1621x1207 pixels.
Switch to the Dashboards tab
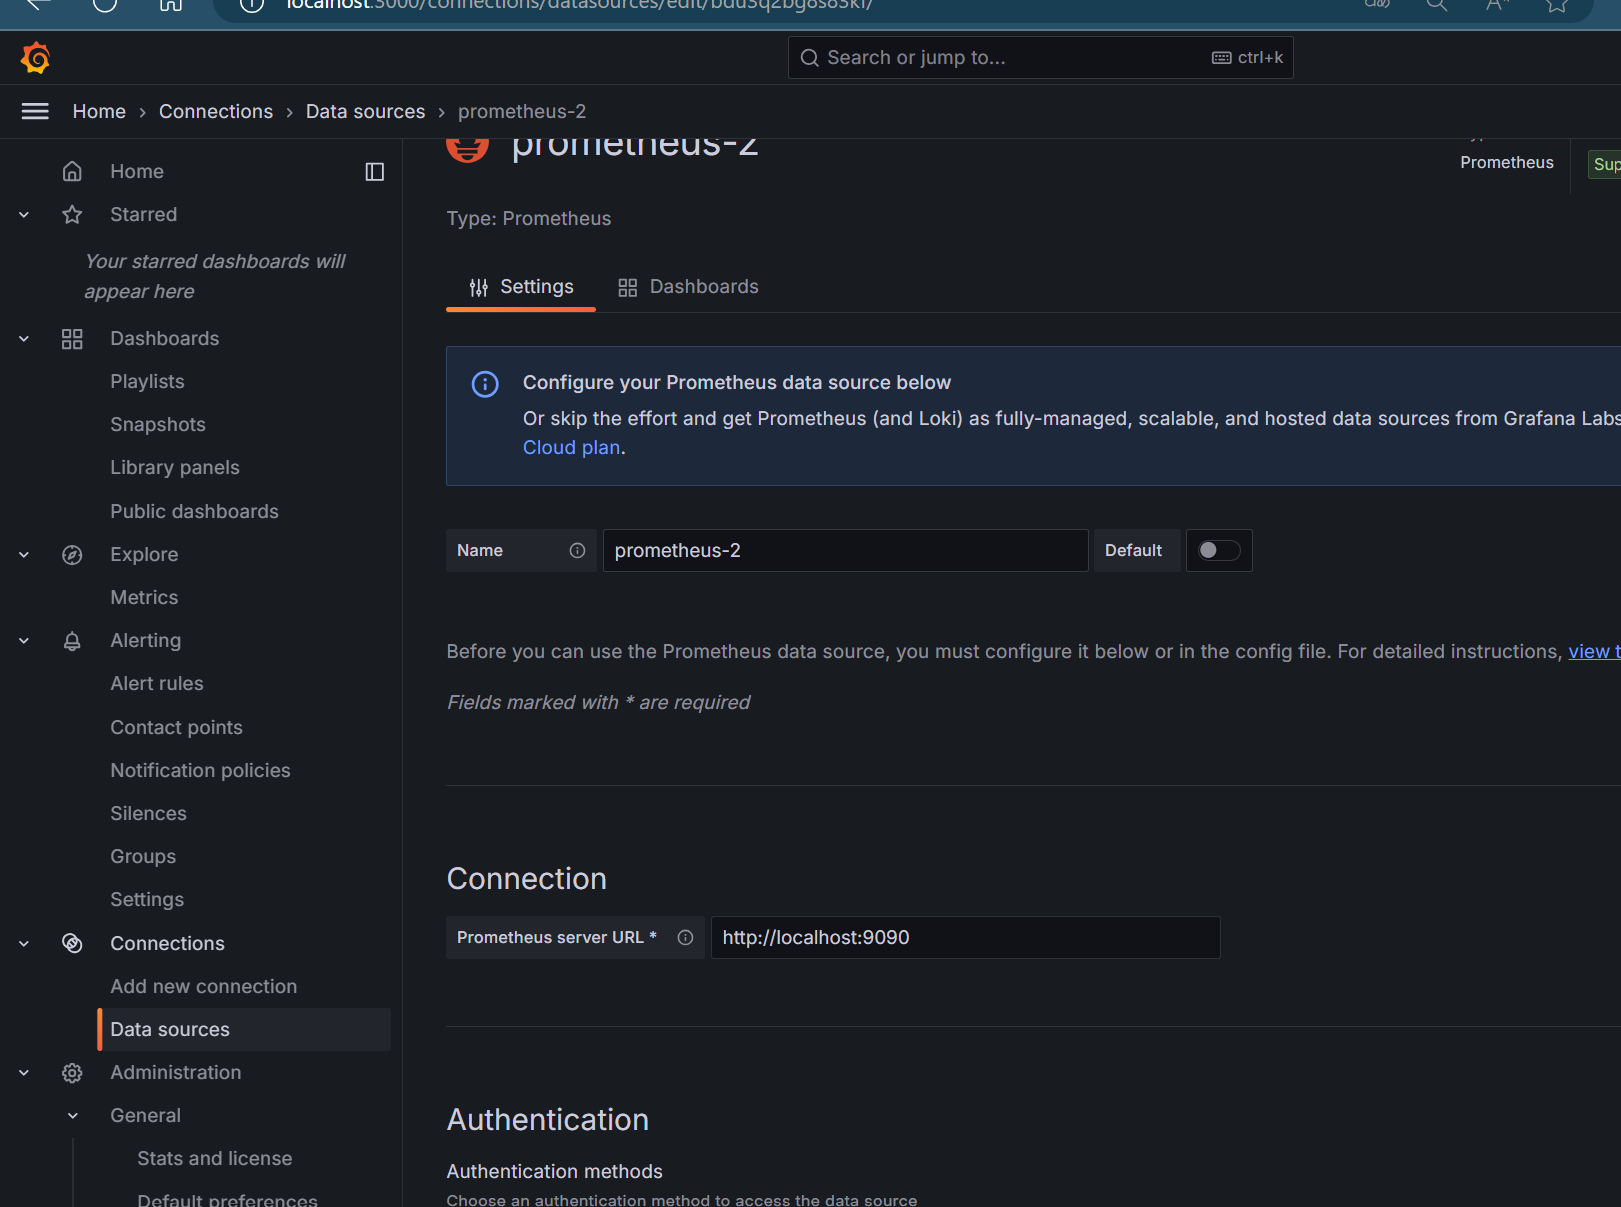tap(688, 287)
